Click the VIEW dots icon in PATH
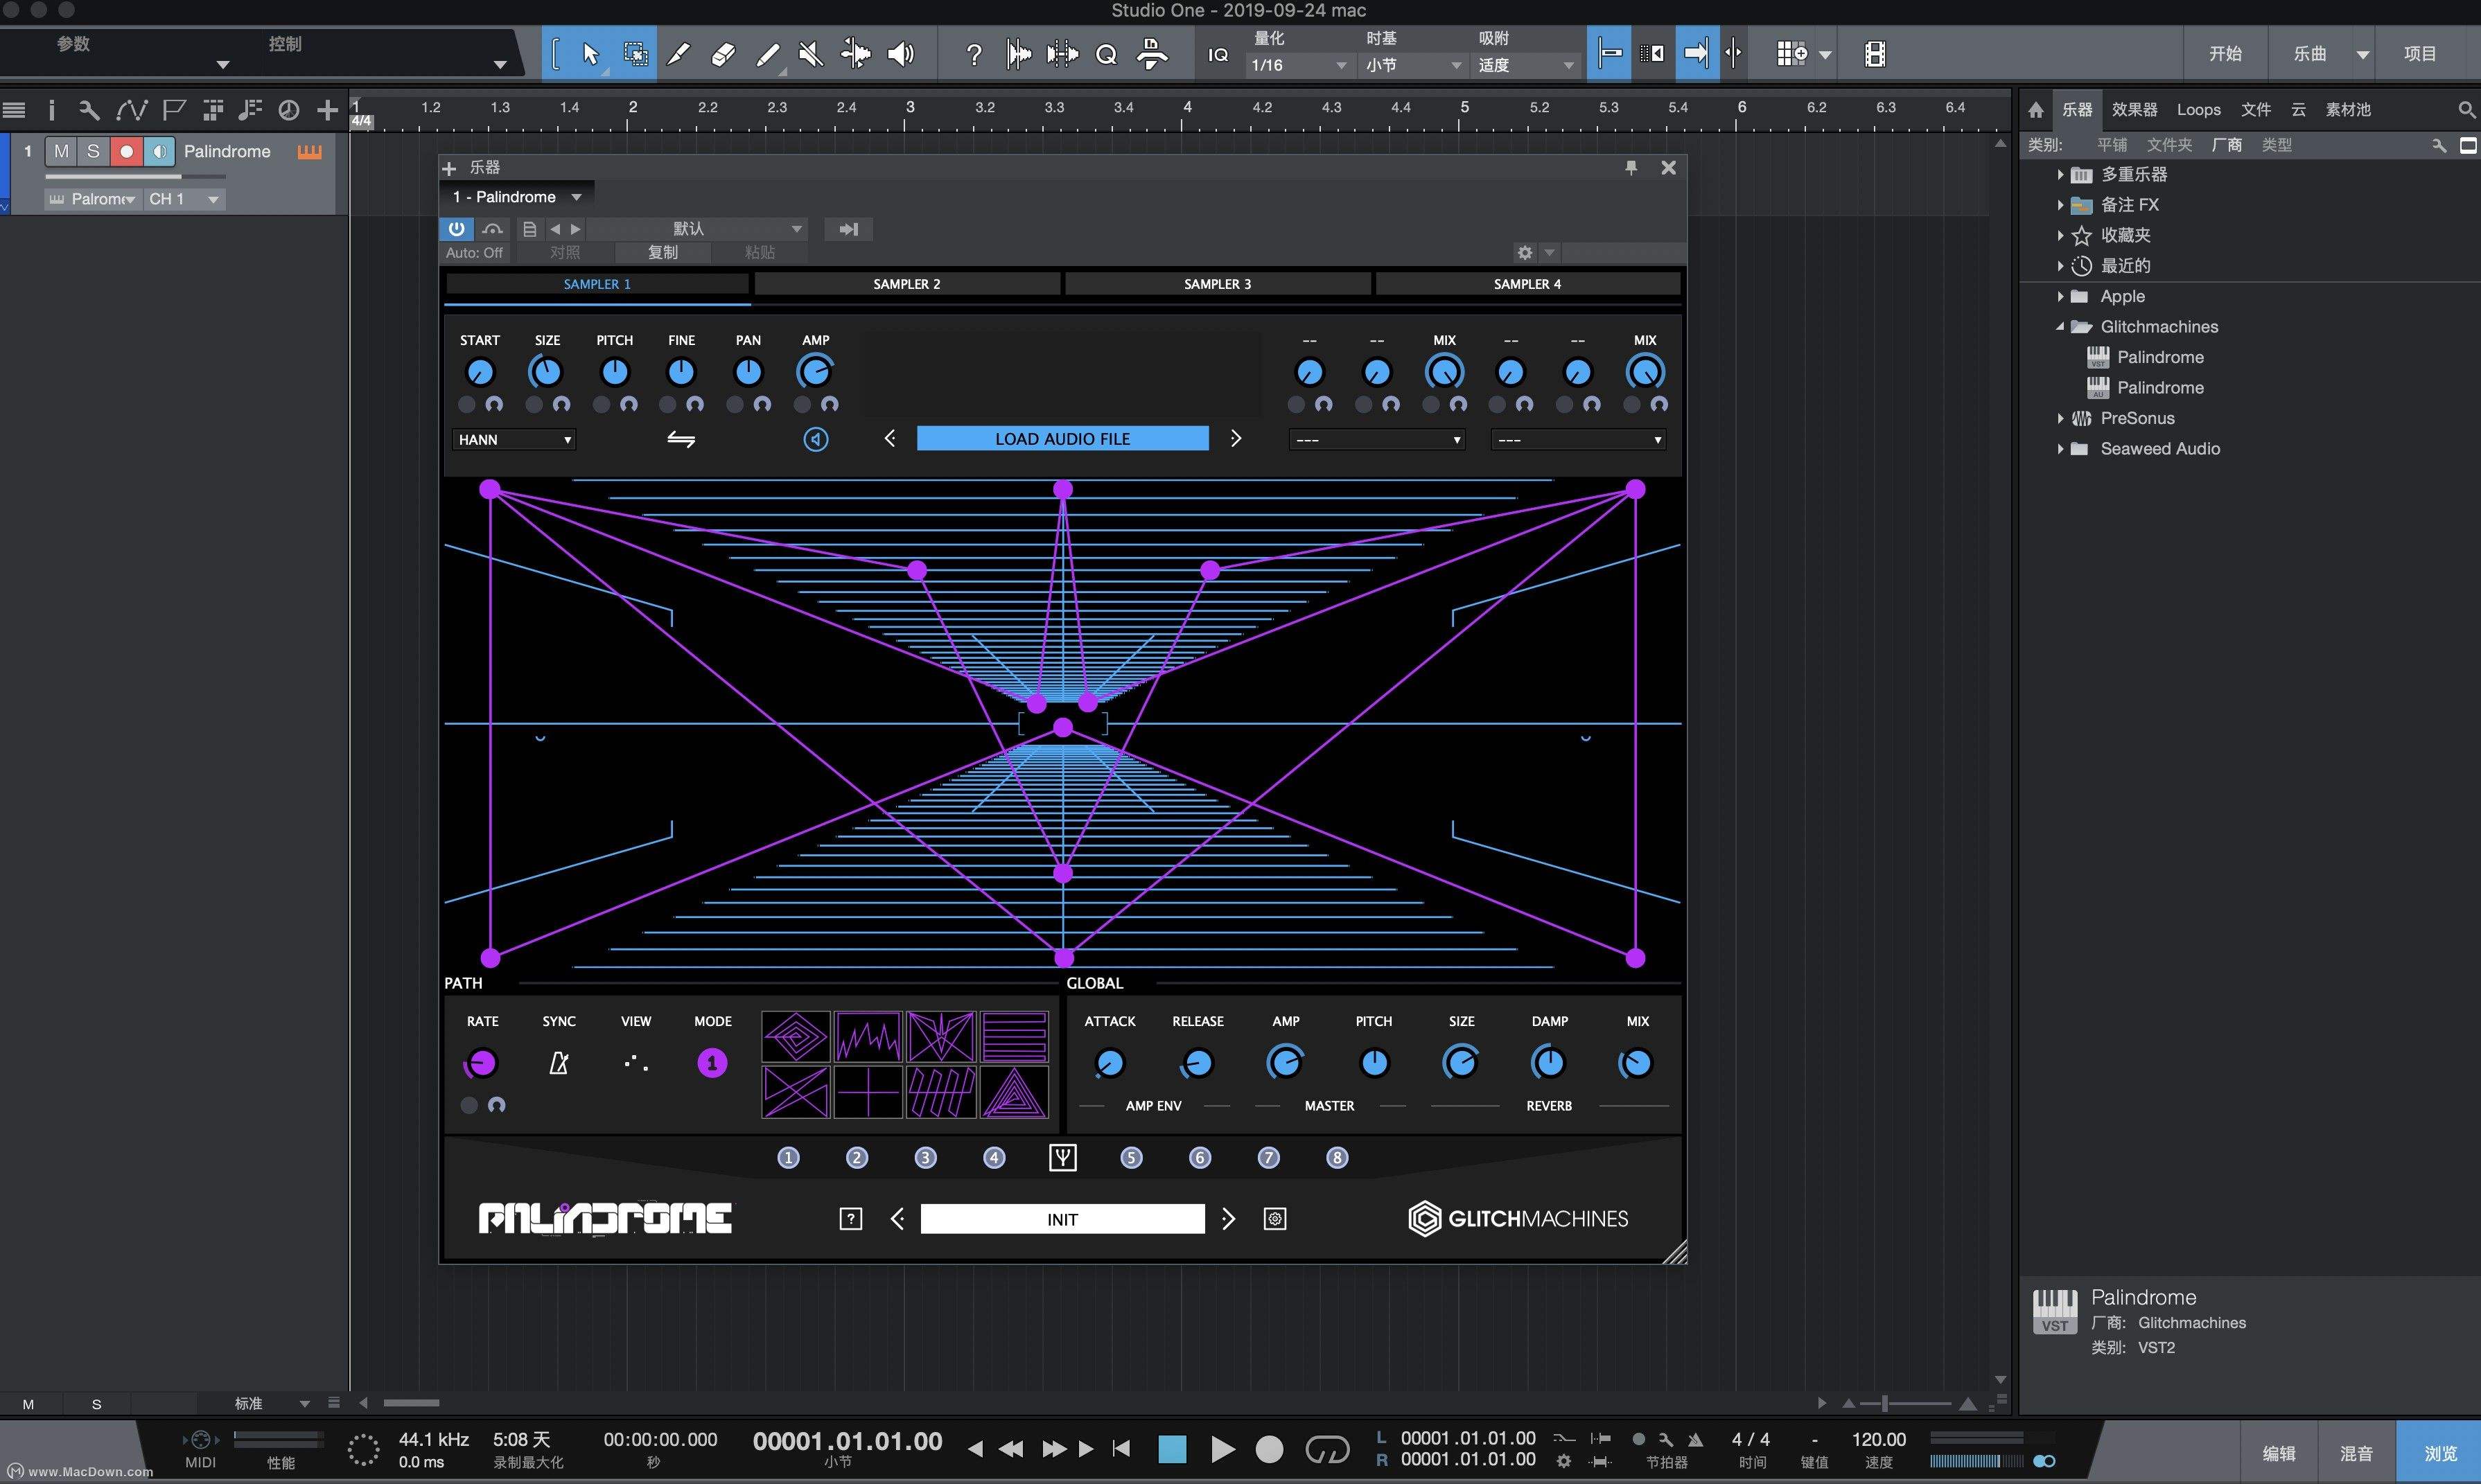The image size is (2481, 1484). point(636,1063)
